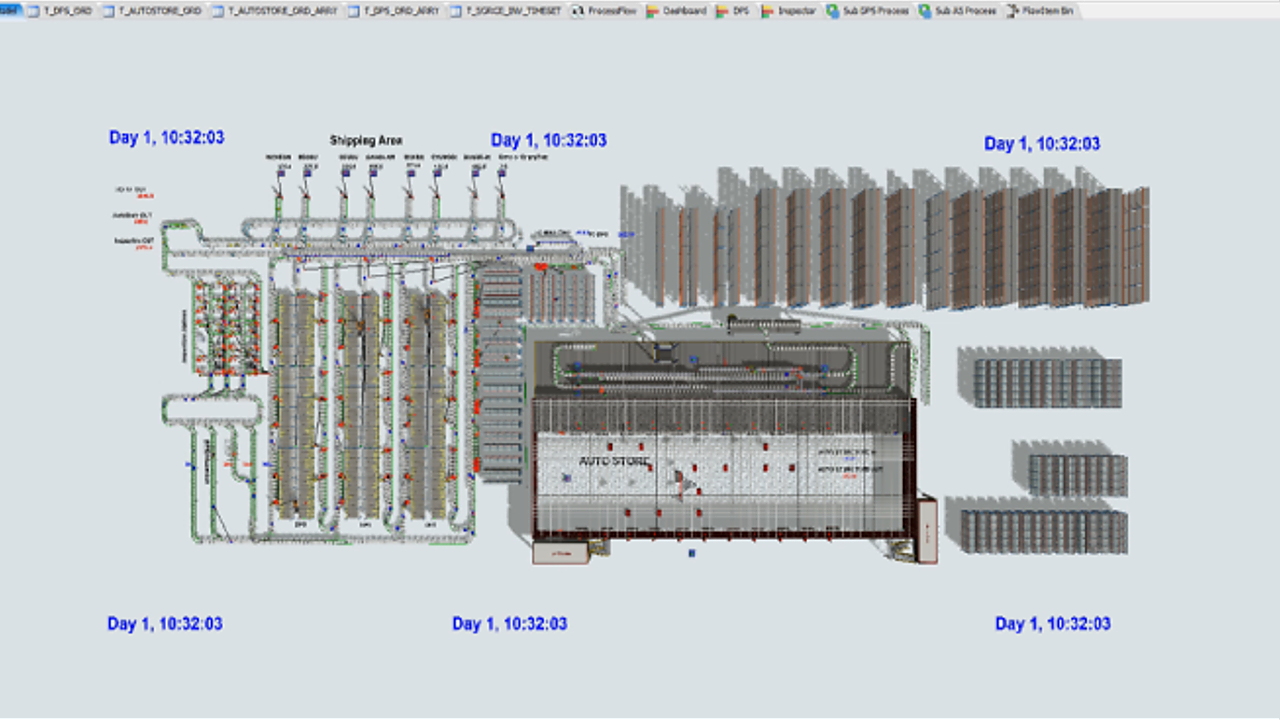1280x720 pixels.
Task: Click the ProcessFlow tab's flow icon
Action: pos(577,11)
